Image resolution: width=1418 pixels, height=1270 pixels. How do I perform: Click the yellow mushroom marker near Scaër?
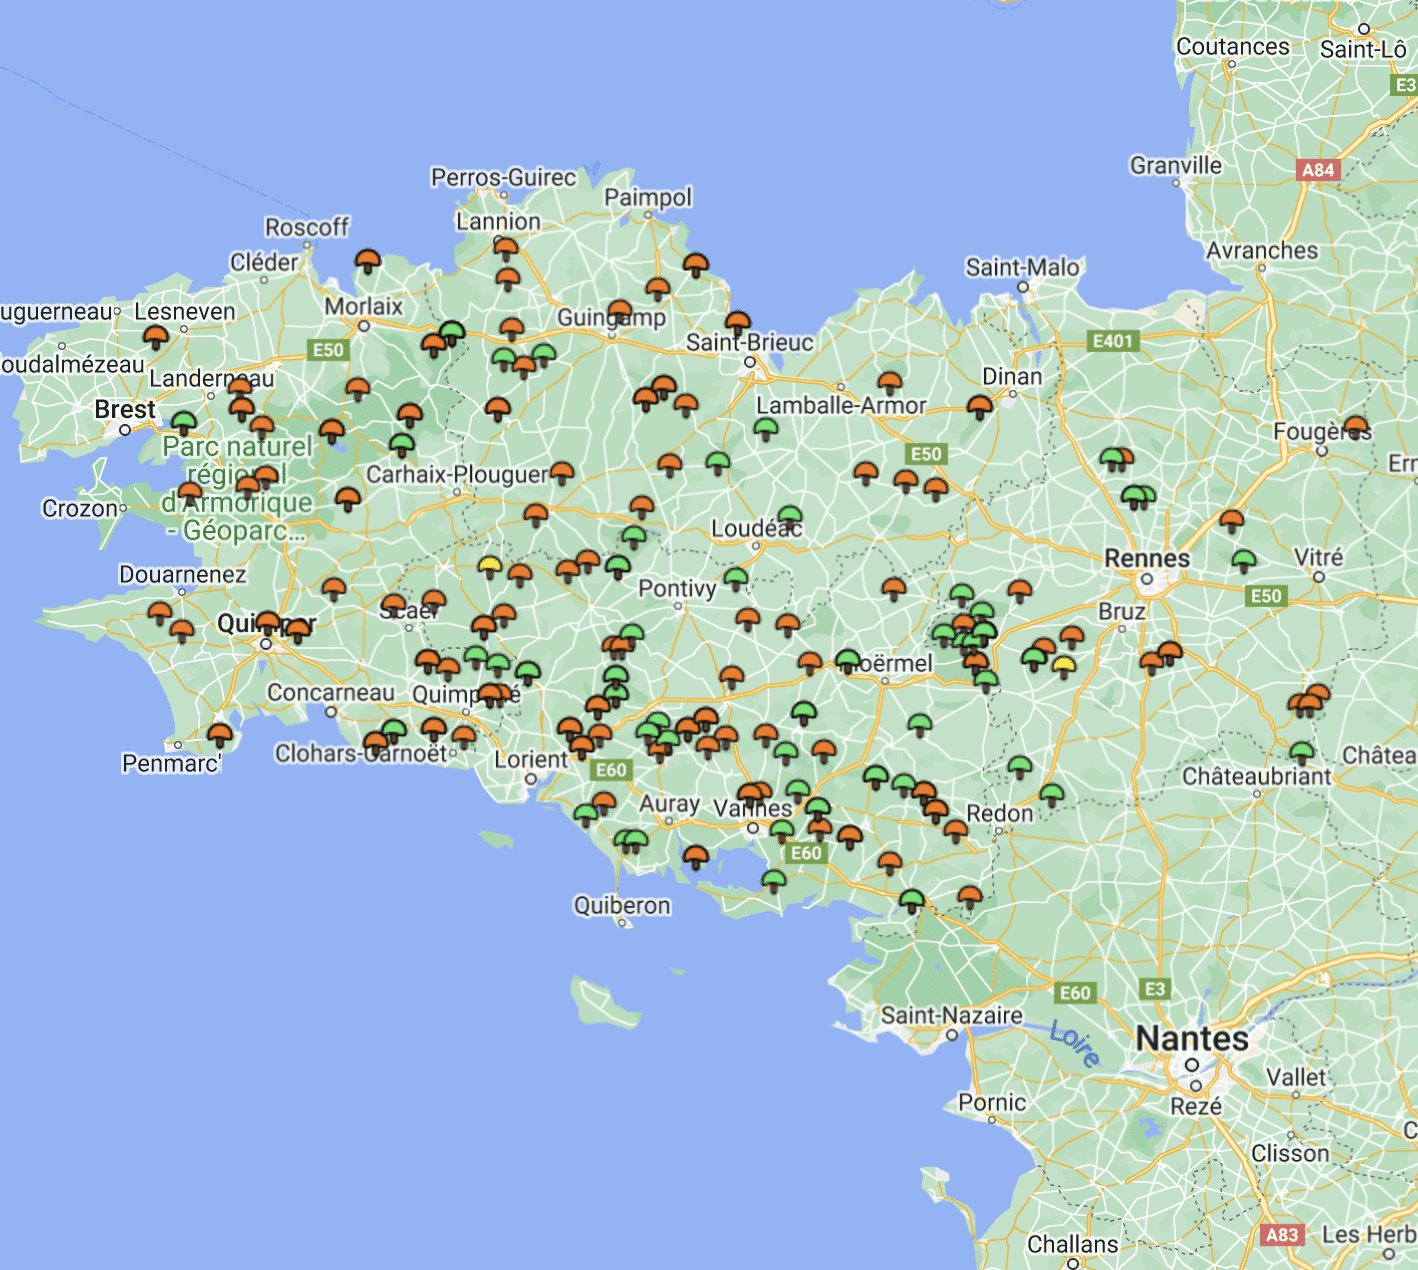[x=489, y=567]
